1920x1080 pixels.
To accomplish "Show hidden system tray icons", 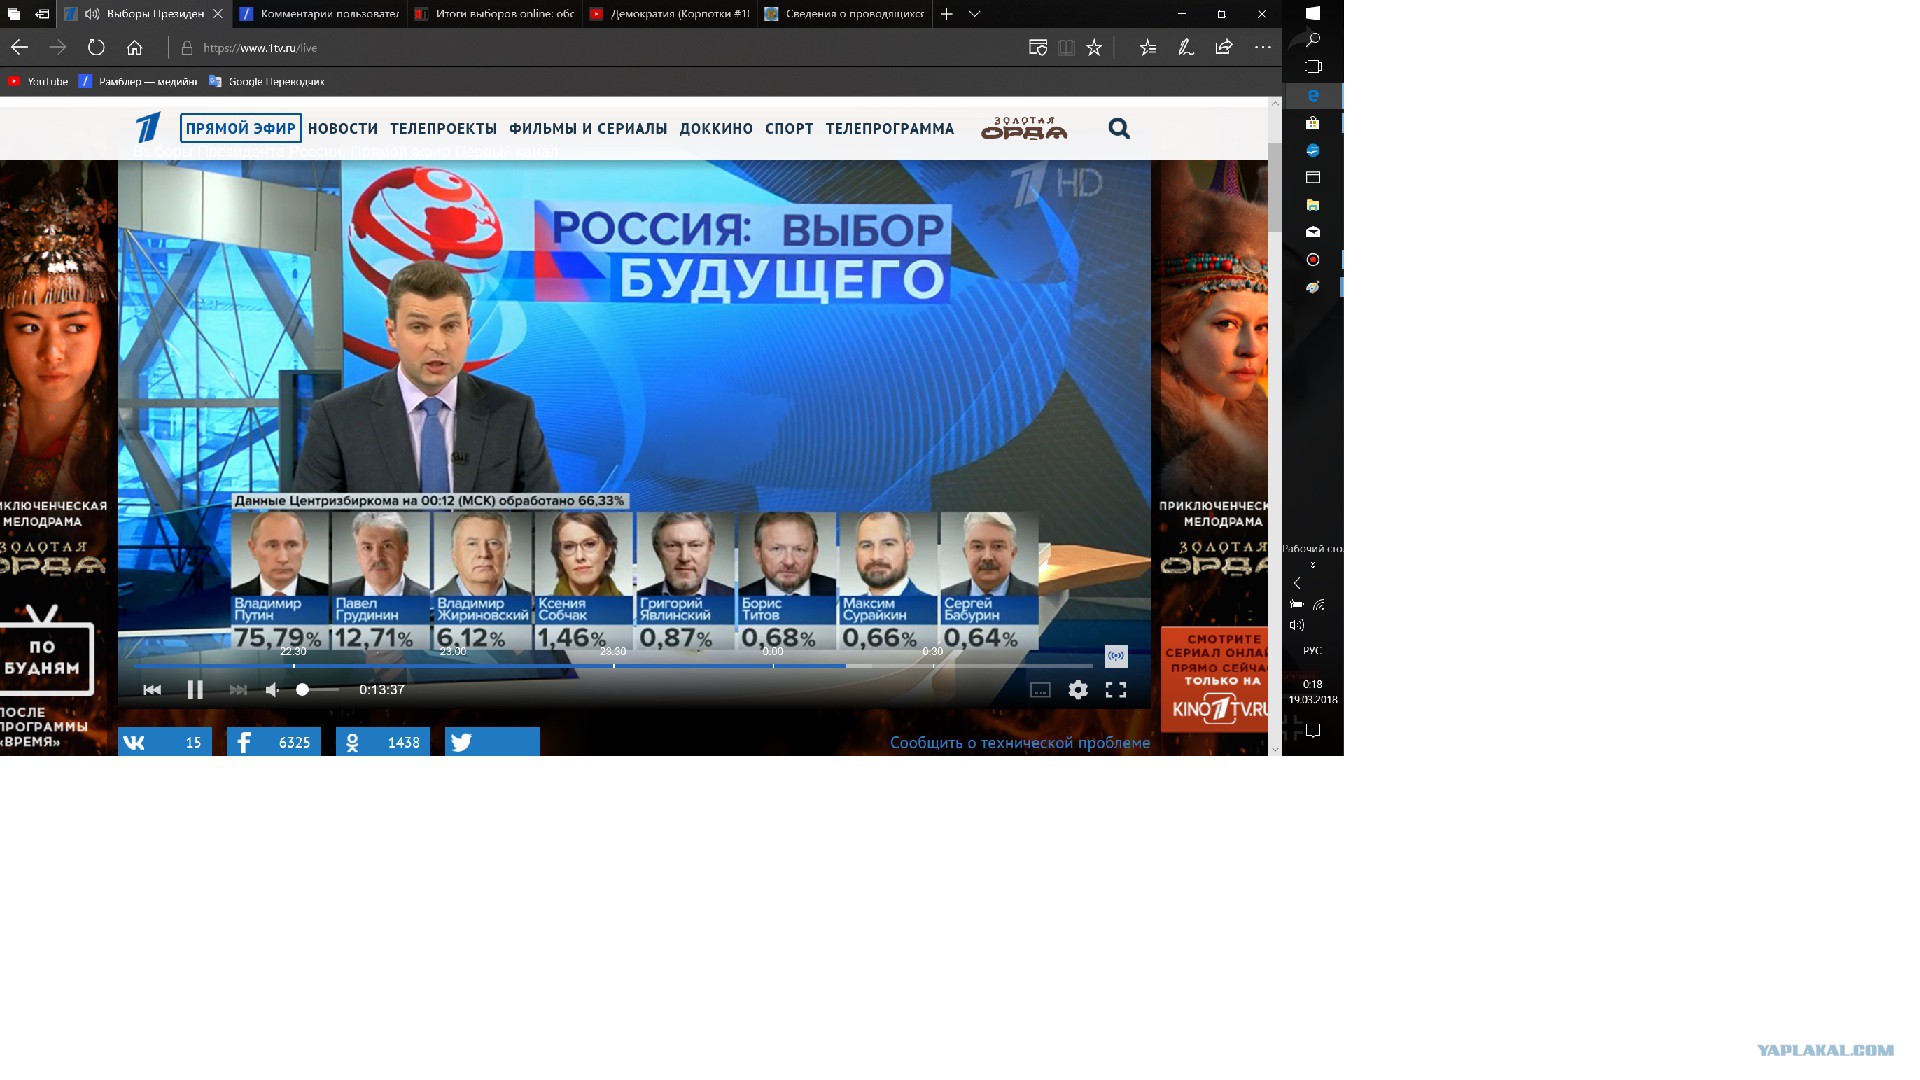I will (1297, 583).
